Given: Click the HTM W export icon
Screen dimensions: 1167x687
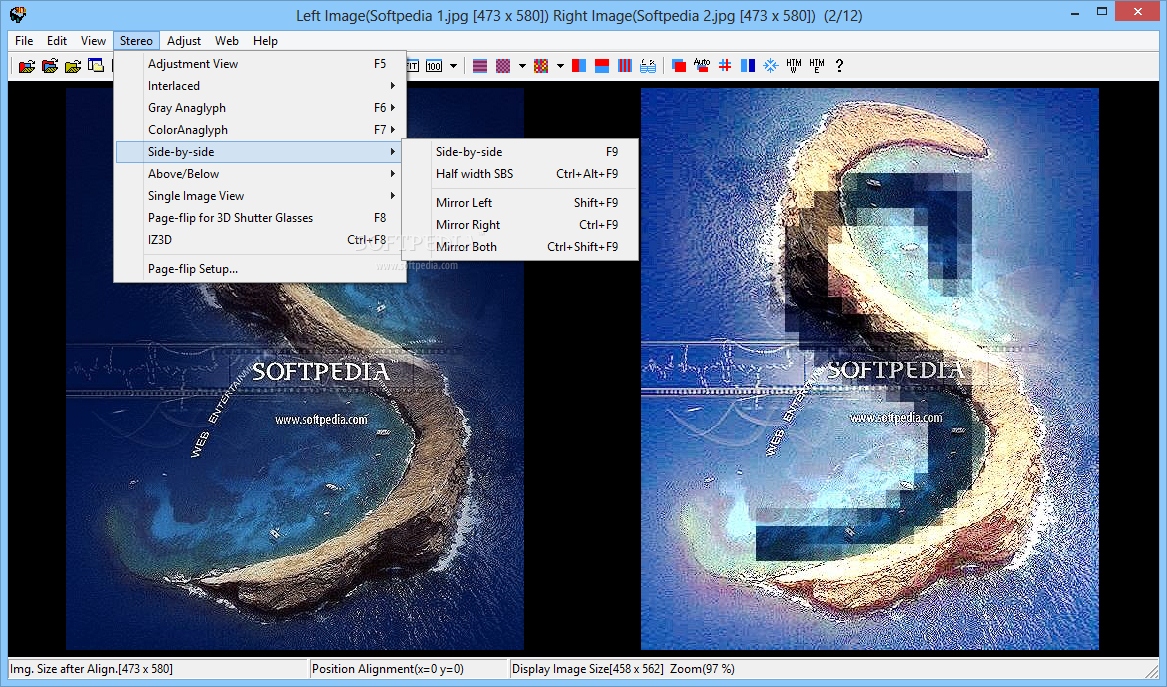Looking at the screenshot, I should click(x=794, y=65).
